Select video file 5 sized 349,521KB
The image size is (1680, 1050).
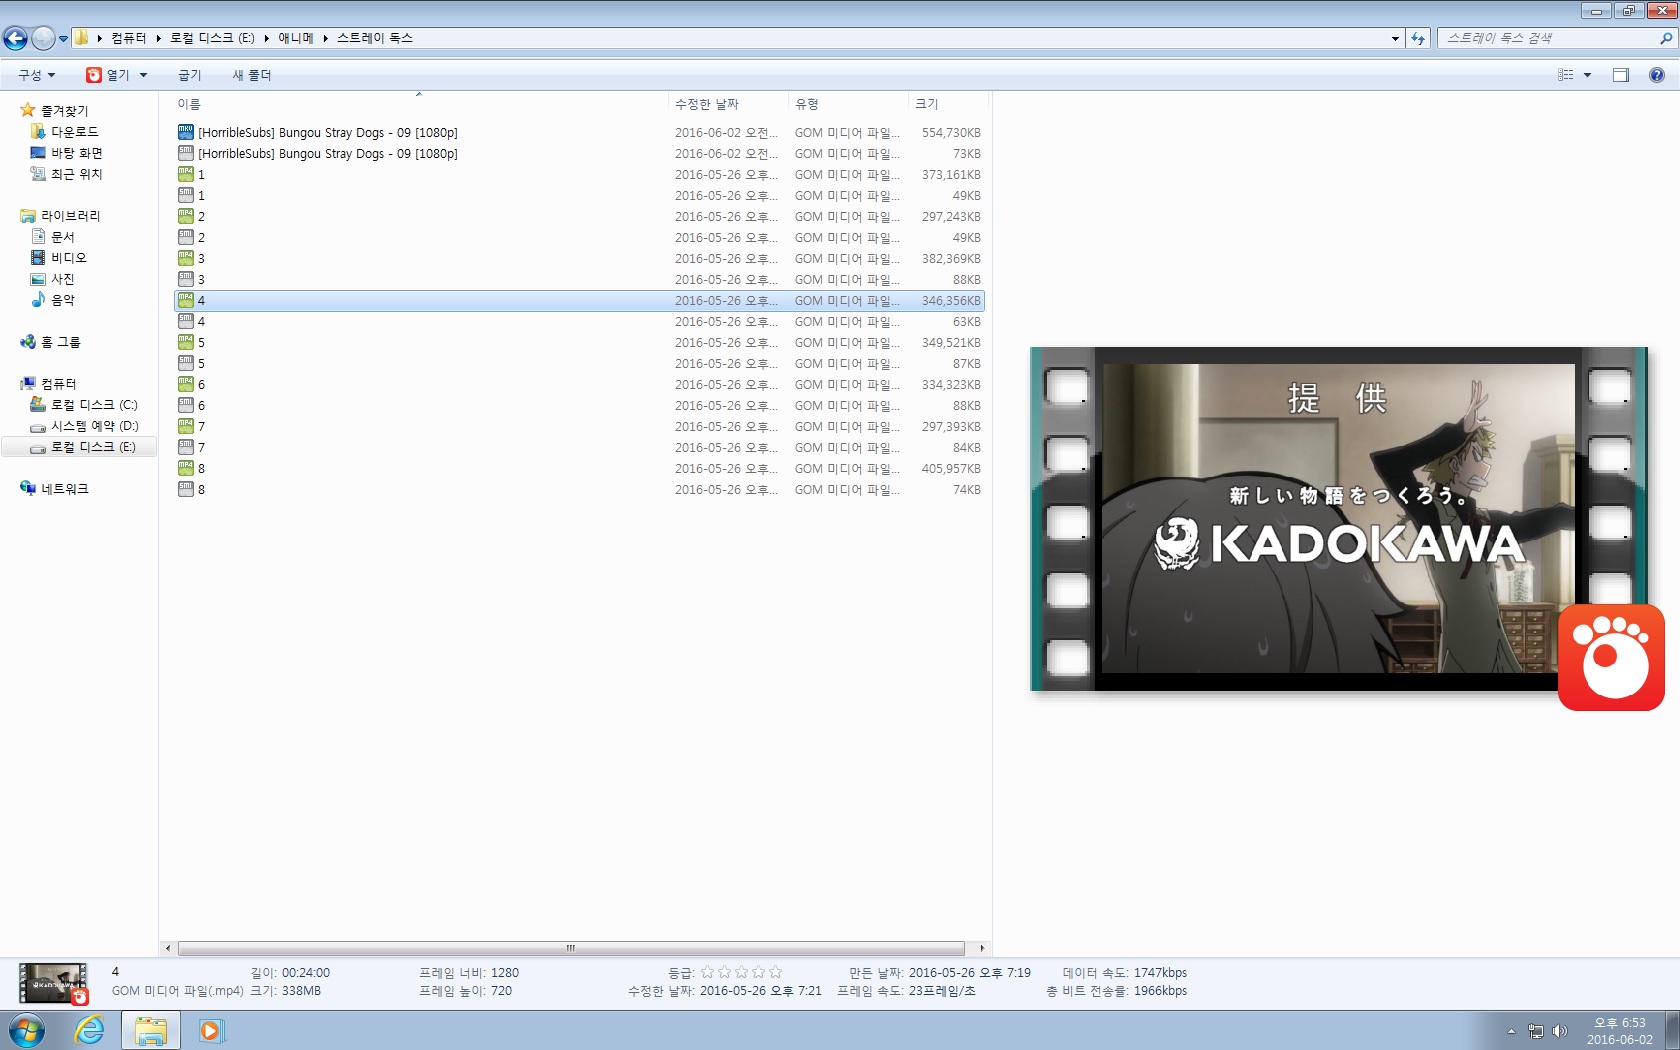[580, 342]
